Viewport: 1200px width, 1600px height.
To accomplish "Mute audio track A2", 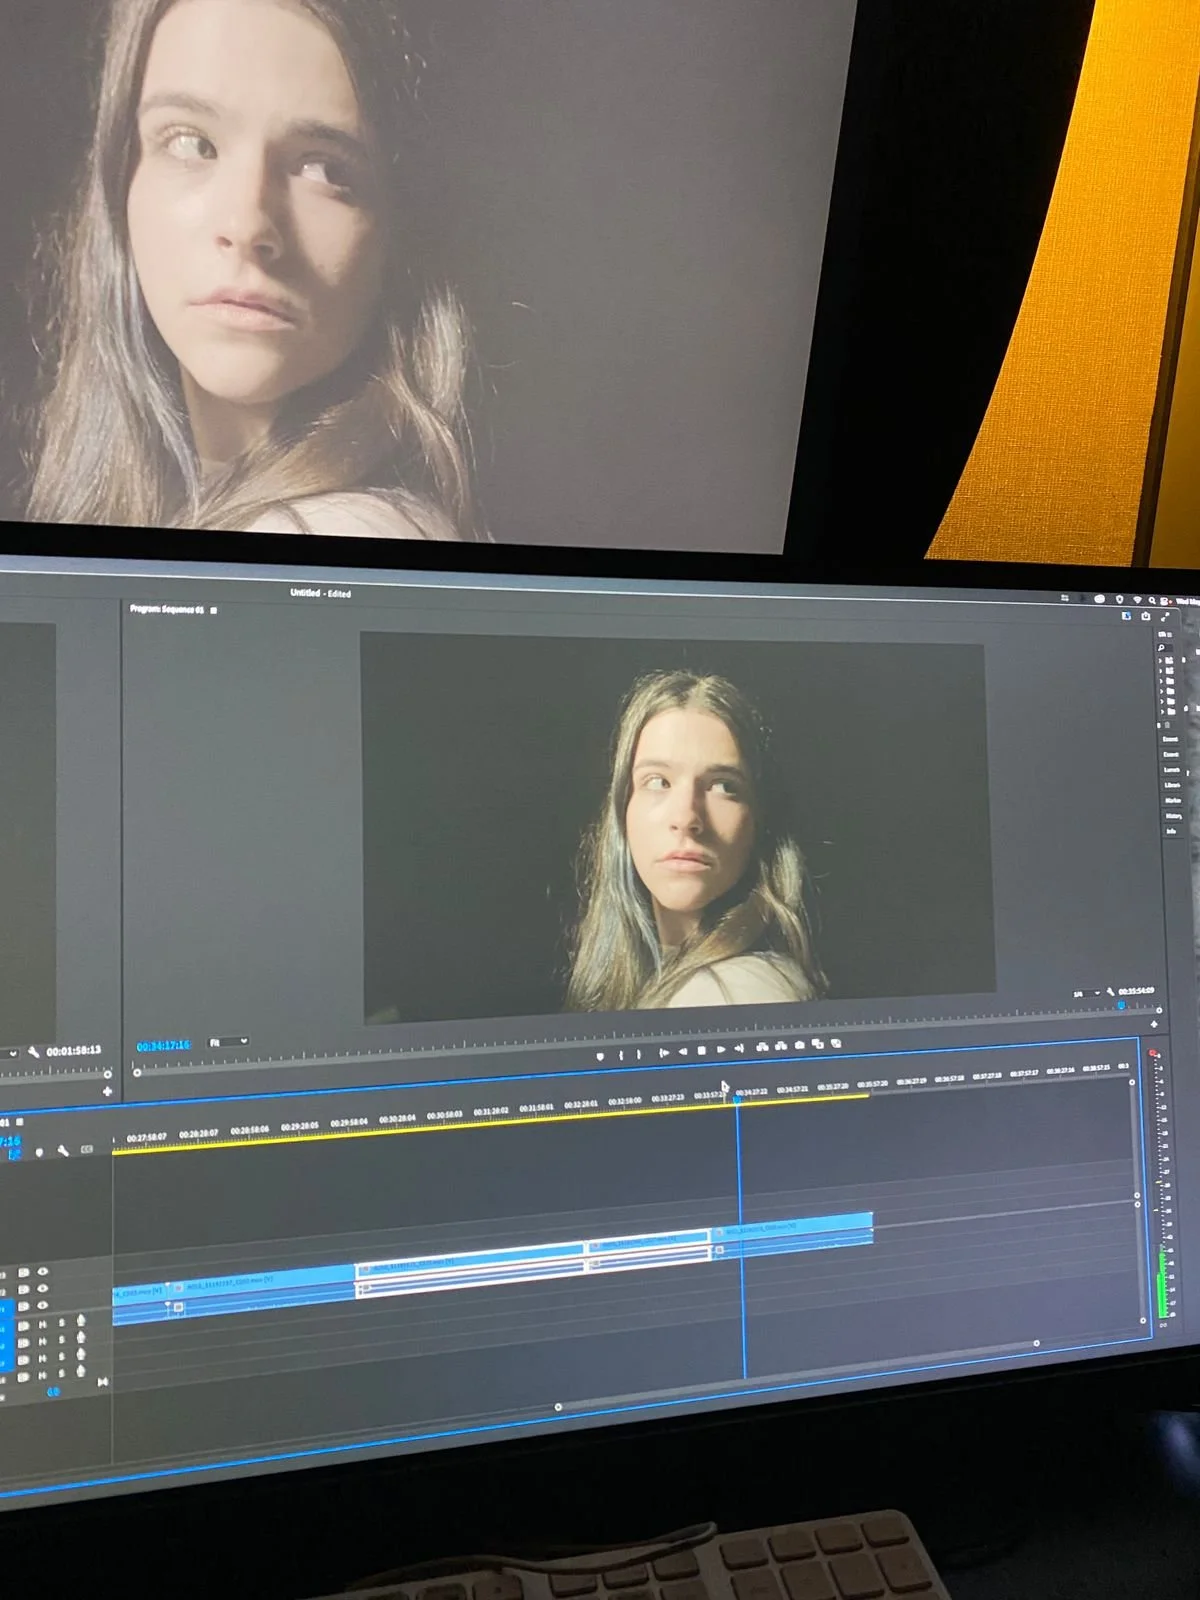I will pos(43,1341).
